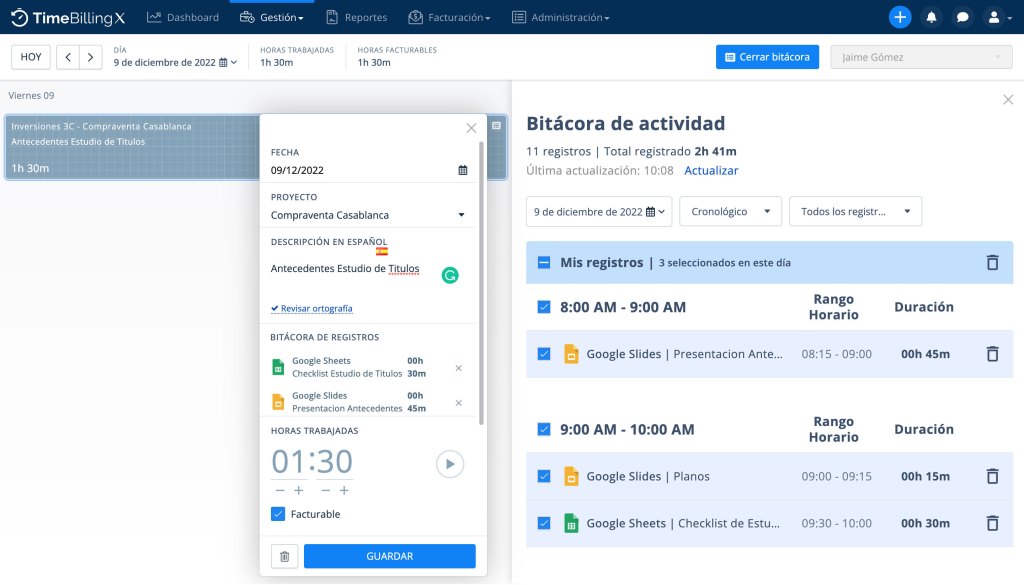1024x585 pixels.
Task: Expand the Administración menu
Action: 561,18
